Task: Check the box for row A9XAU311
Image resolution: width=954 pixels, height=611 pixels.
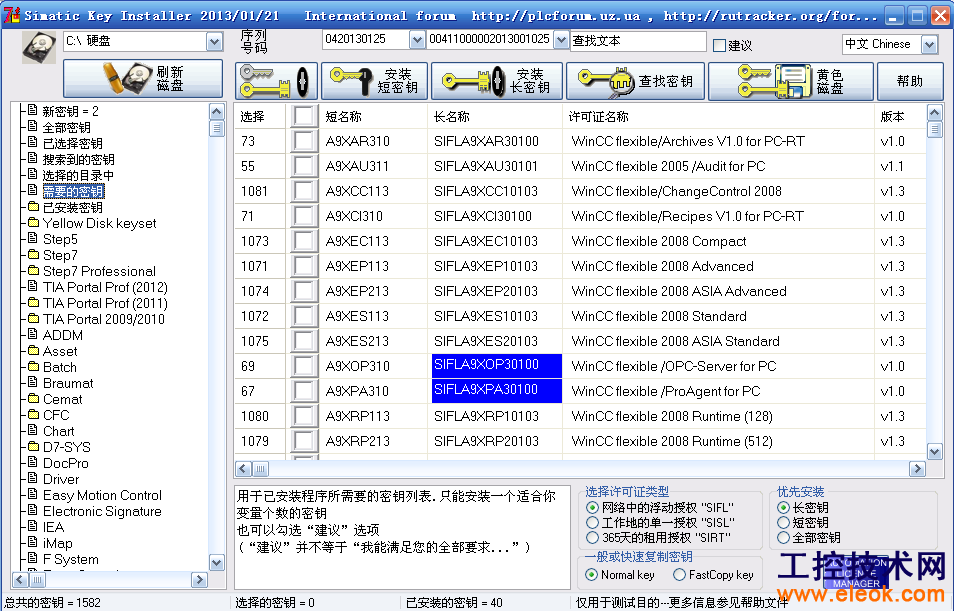Action: pos(303,166)
